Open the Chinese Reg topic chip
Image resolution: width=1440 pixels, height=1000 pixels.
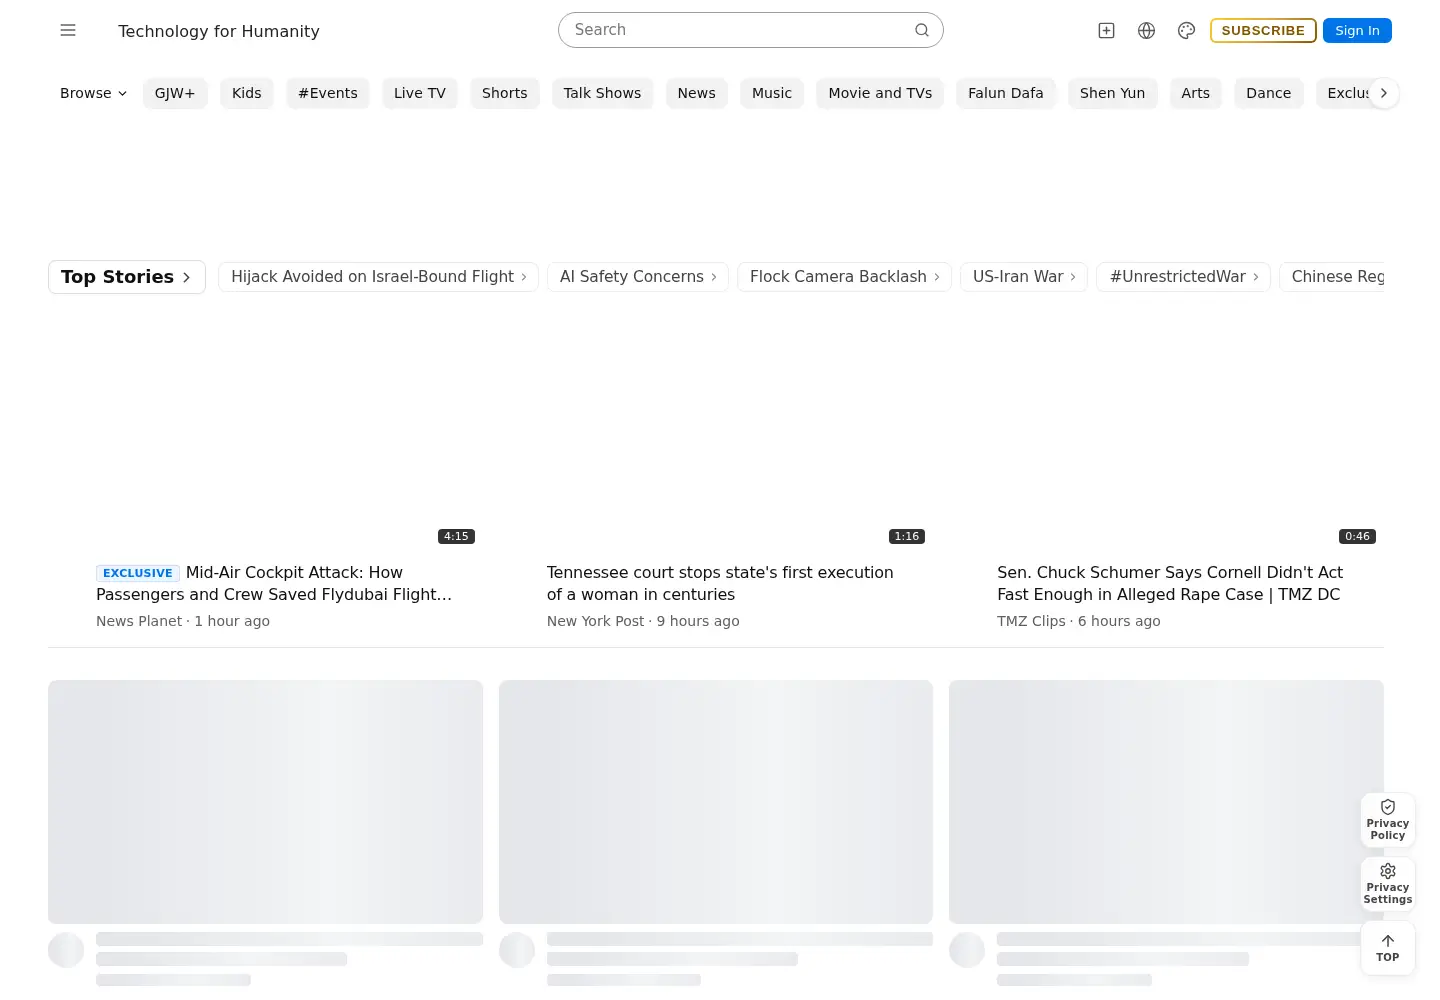[1332, 277]
